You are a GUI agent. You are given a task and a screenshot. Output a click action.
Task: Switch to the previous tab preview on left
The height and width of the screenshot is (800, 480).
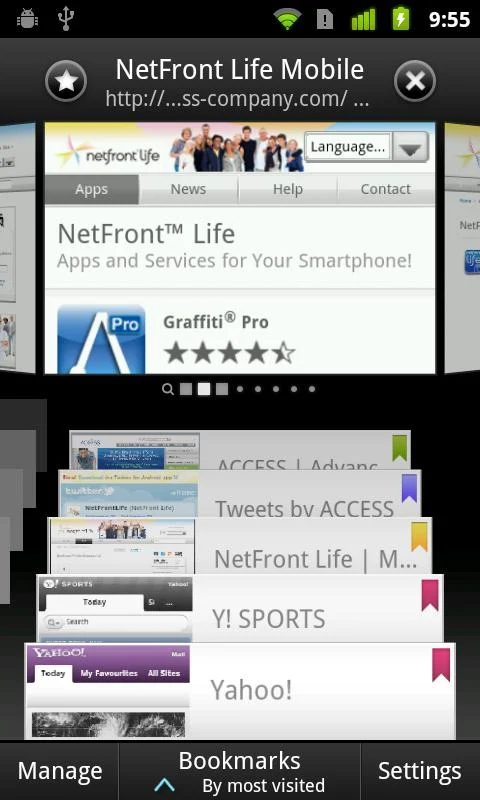[x=17, y=248]
